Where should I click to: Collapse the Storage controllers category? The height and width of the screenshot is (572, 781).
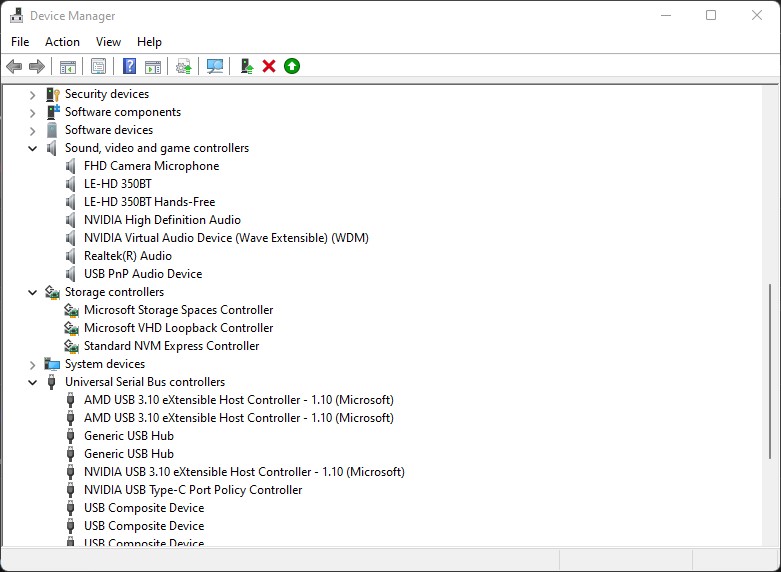[x=33, y=292]
